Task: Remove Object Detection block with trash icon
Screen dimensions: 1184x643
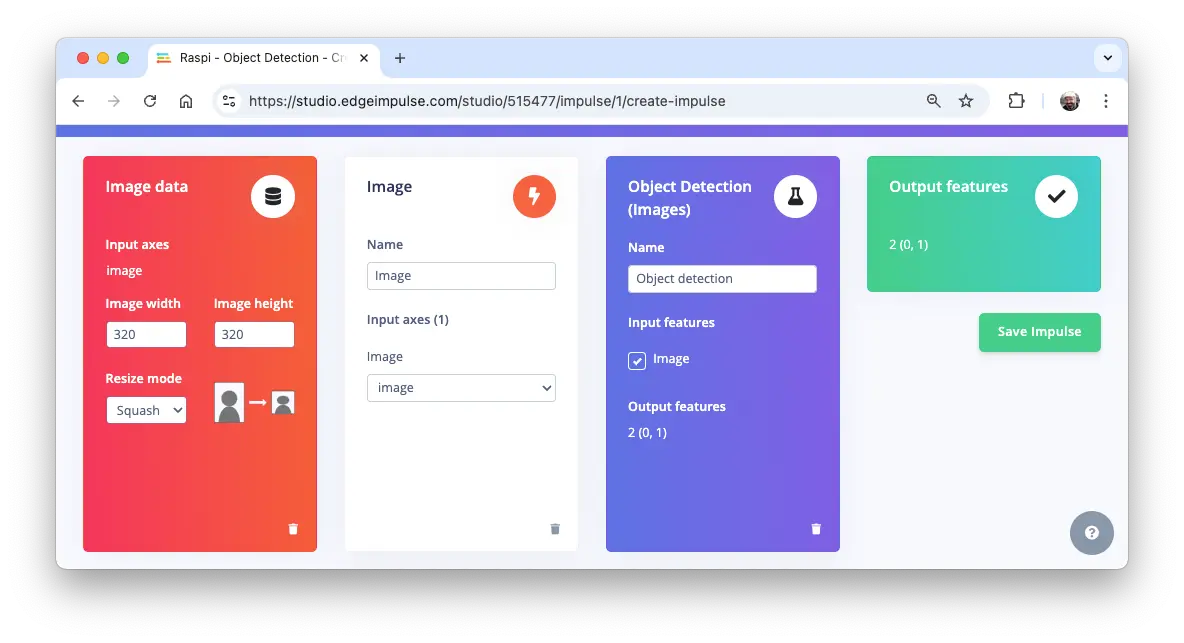Action: pyautogui.click(x=816, y=529)
